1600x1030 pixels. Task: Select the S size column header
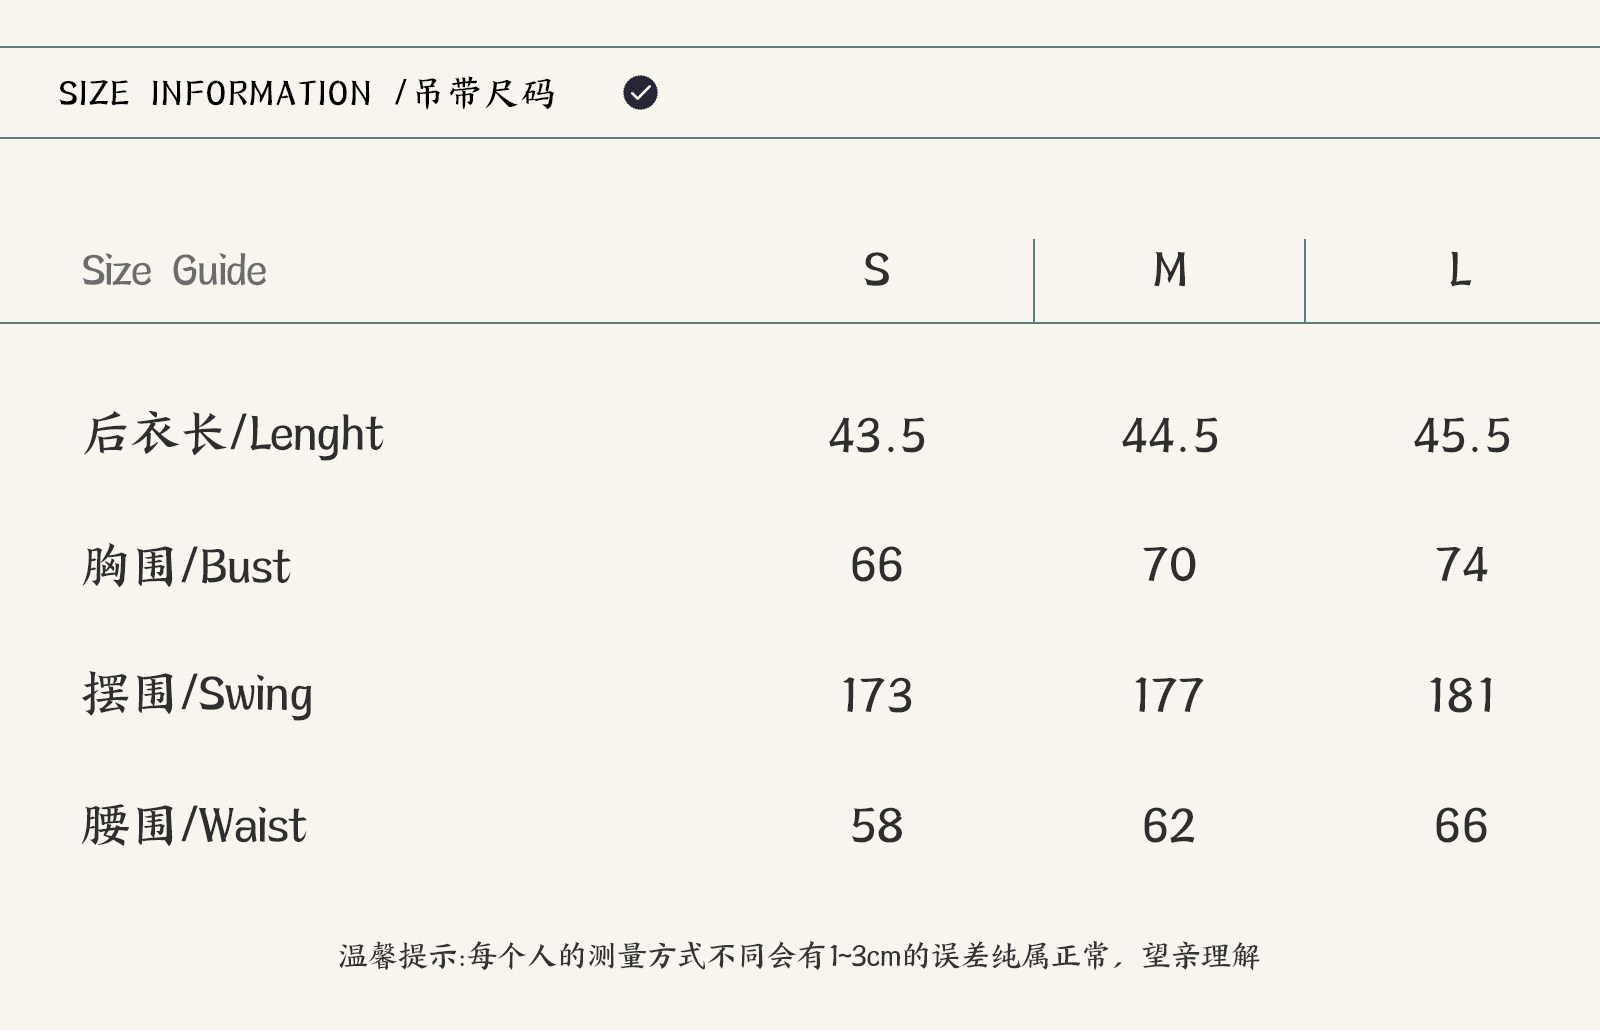876,270
